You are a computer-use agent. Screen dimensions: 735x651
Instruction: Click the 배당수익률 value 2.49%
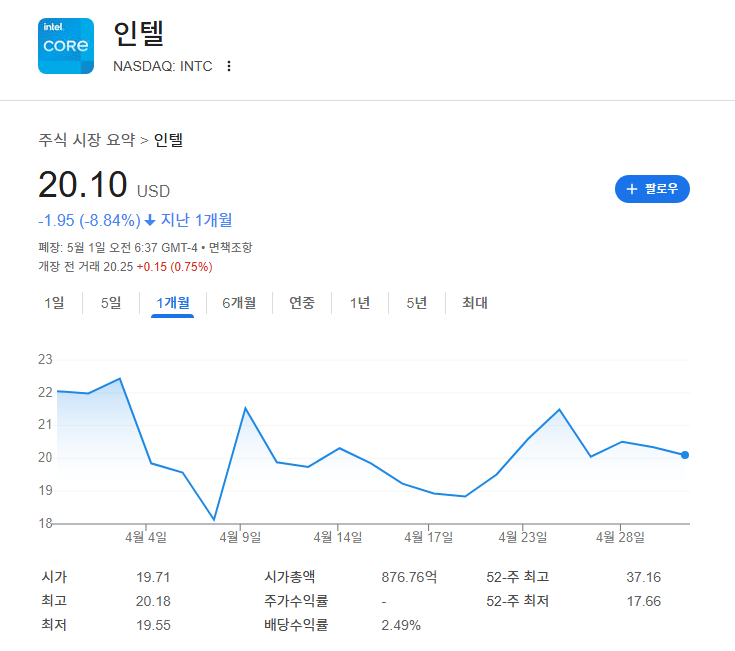401,625
